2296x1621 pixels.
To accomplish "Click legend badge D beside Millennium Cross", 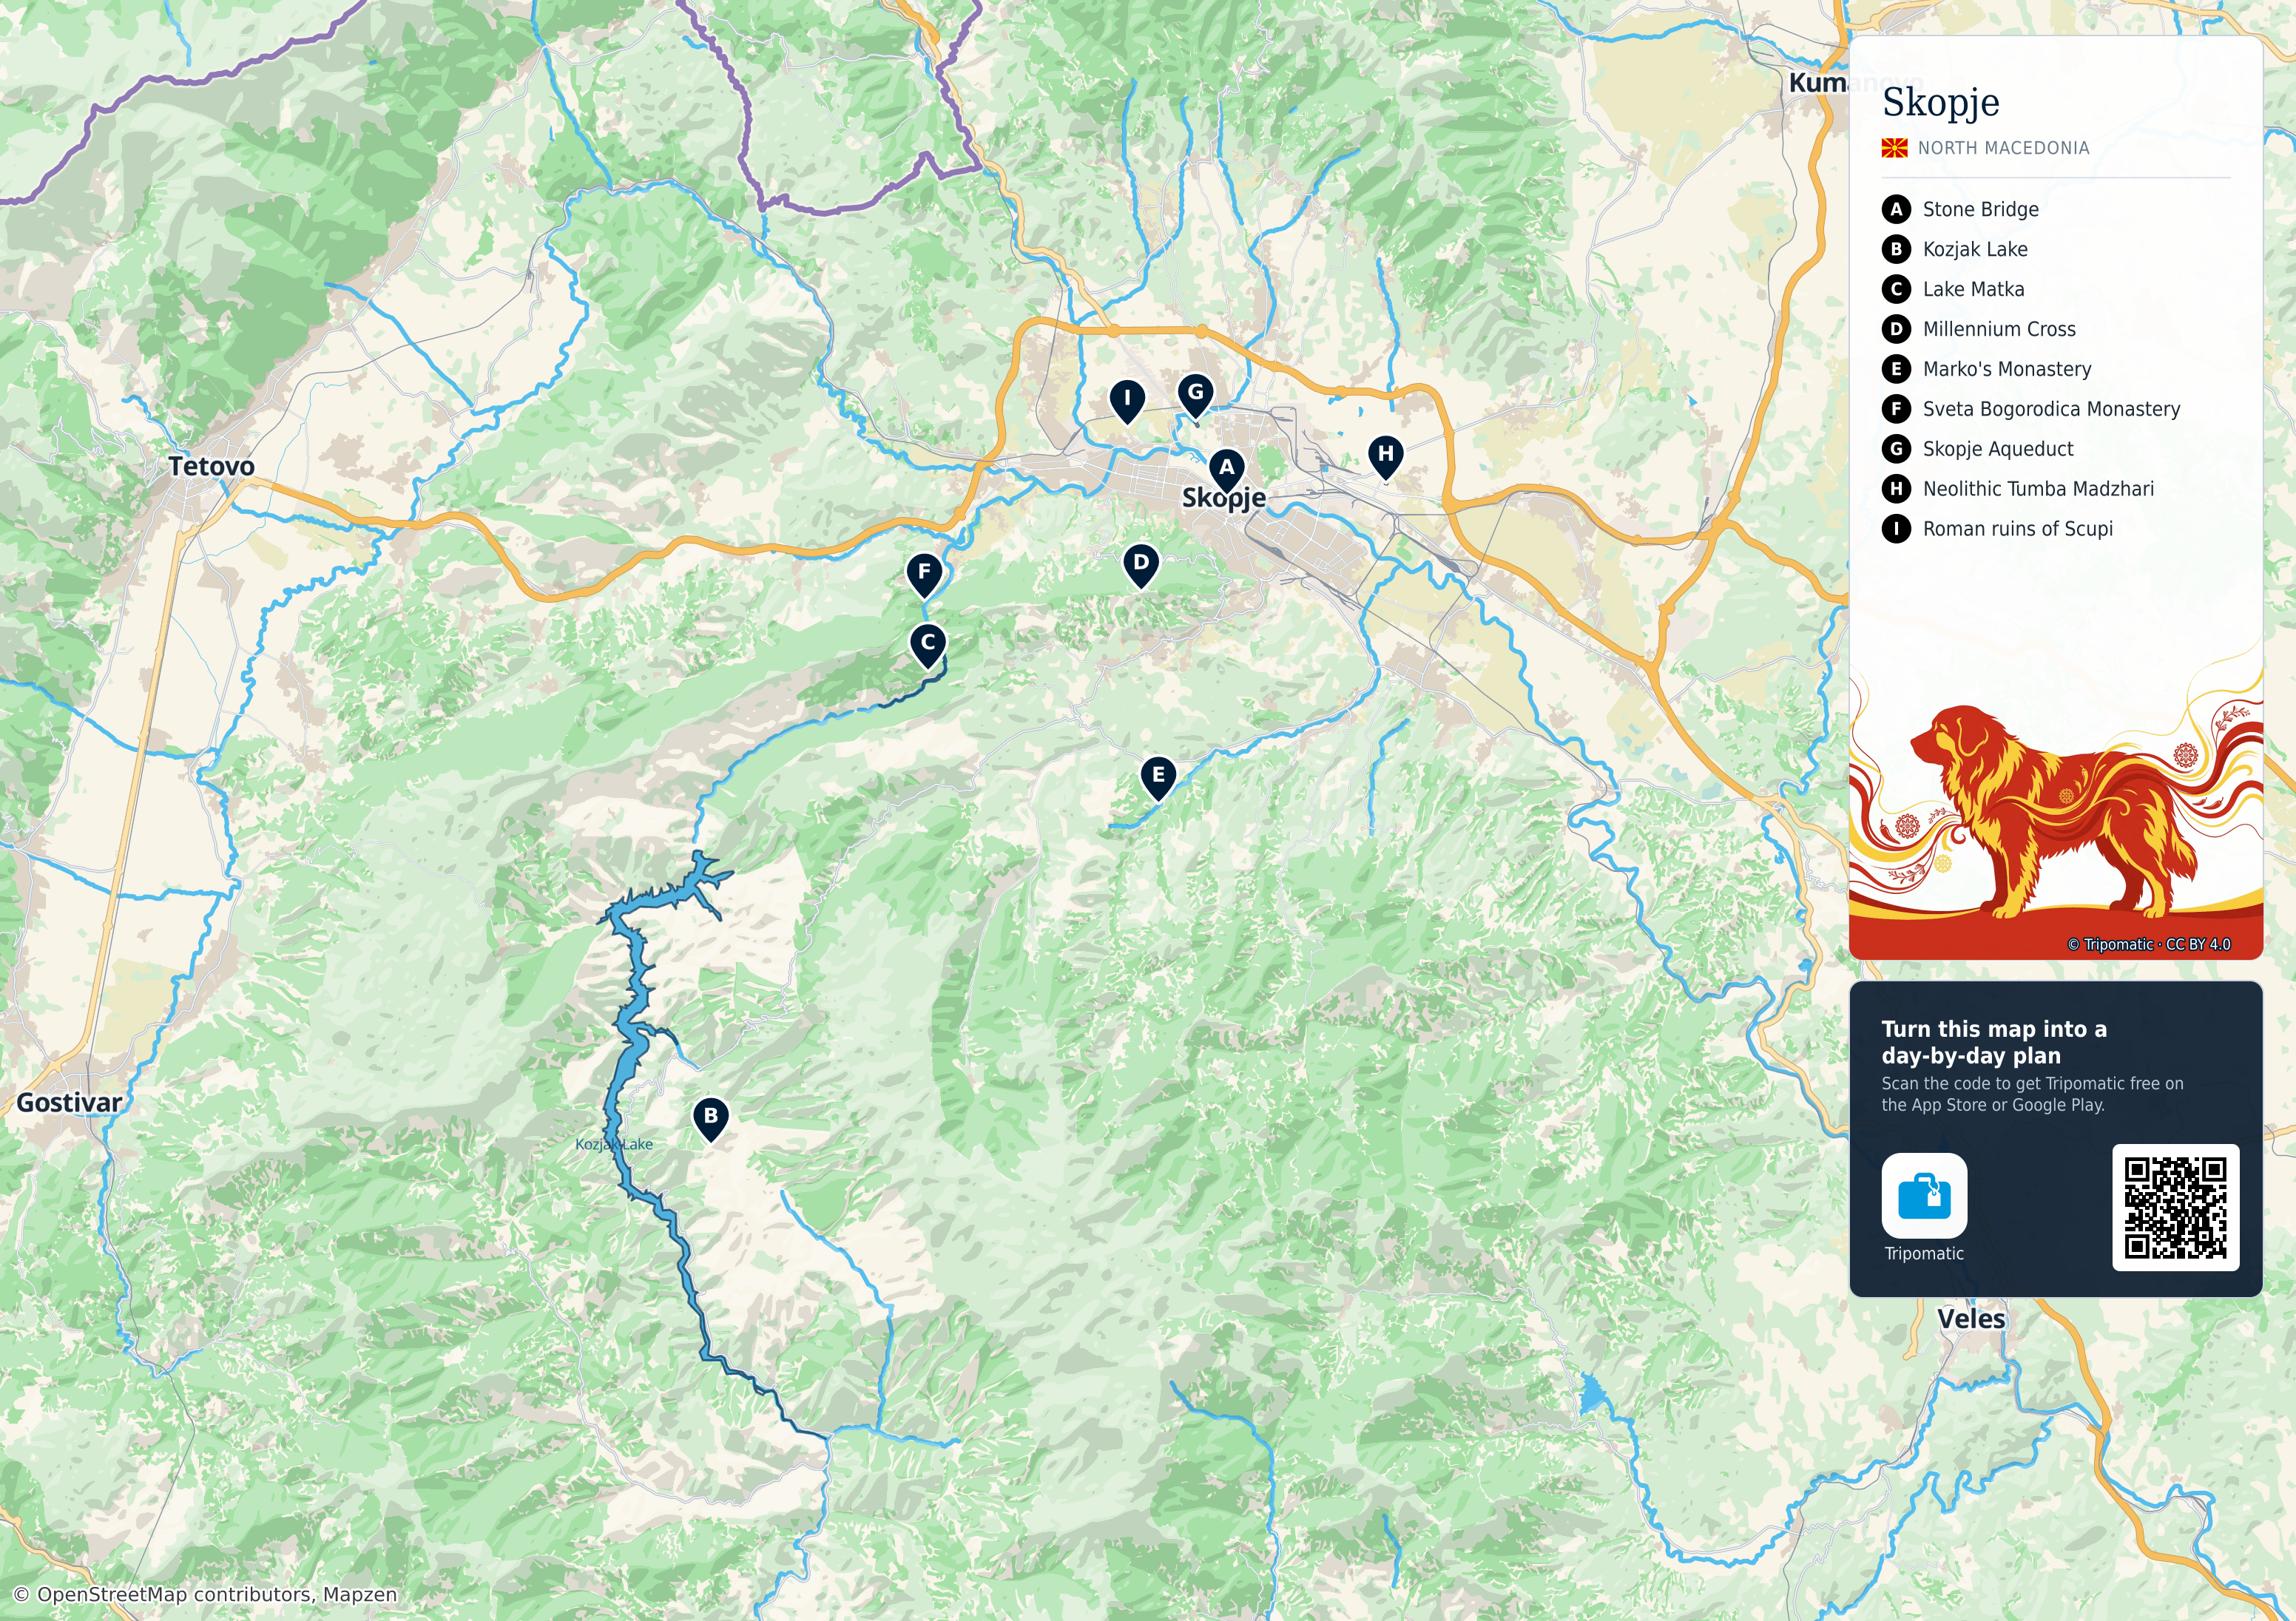I will point(1896,329).
